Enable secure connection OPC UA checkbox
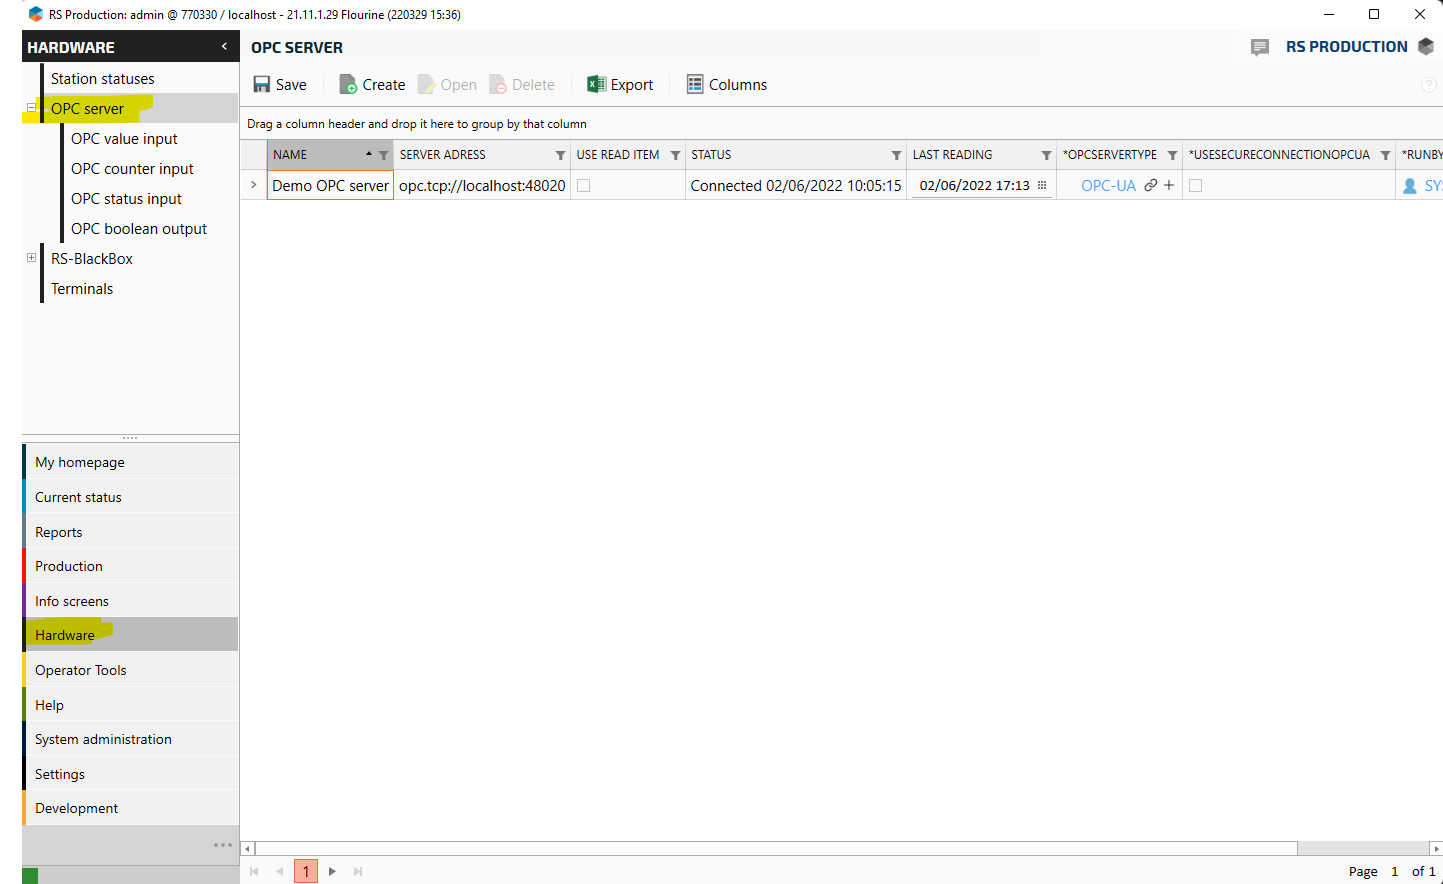The image size is (1443, 884). [1196, 185]
